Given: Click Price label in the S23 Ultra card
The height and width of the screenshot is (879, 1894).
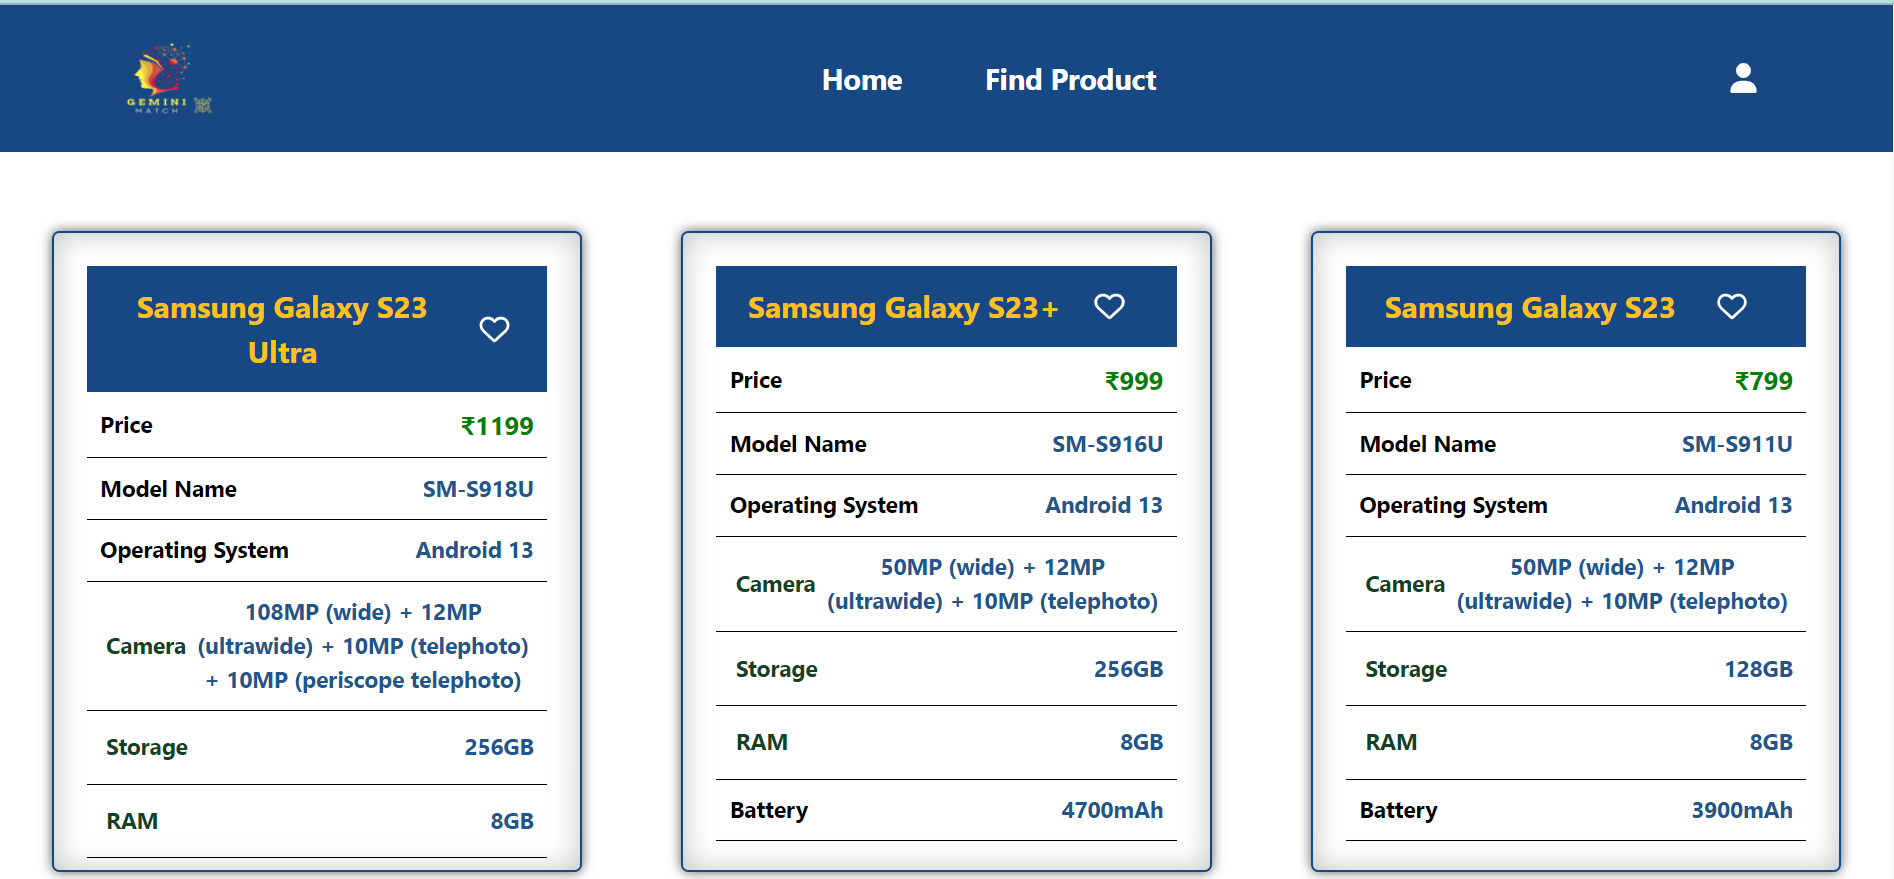Looking at the screenshot, I should point(127,425).
